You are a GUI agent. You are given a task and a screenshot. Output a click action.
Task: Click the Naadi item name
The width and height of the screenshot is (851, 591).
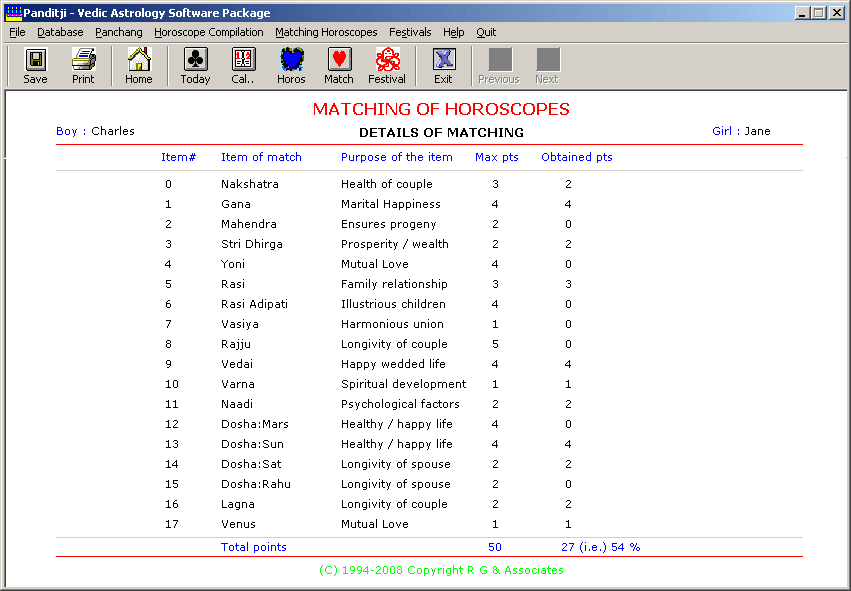coord(237,404)
